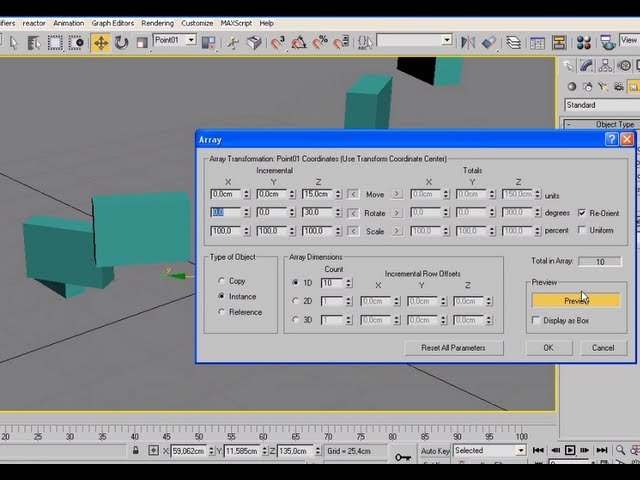640x480 pixels.
Task: Click the Play Animation button
Action: tap(570, 450)
